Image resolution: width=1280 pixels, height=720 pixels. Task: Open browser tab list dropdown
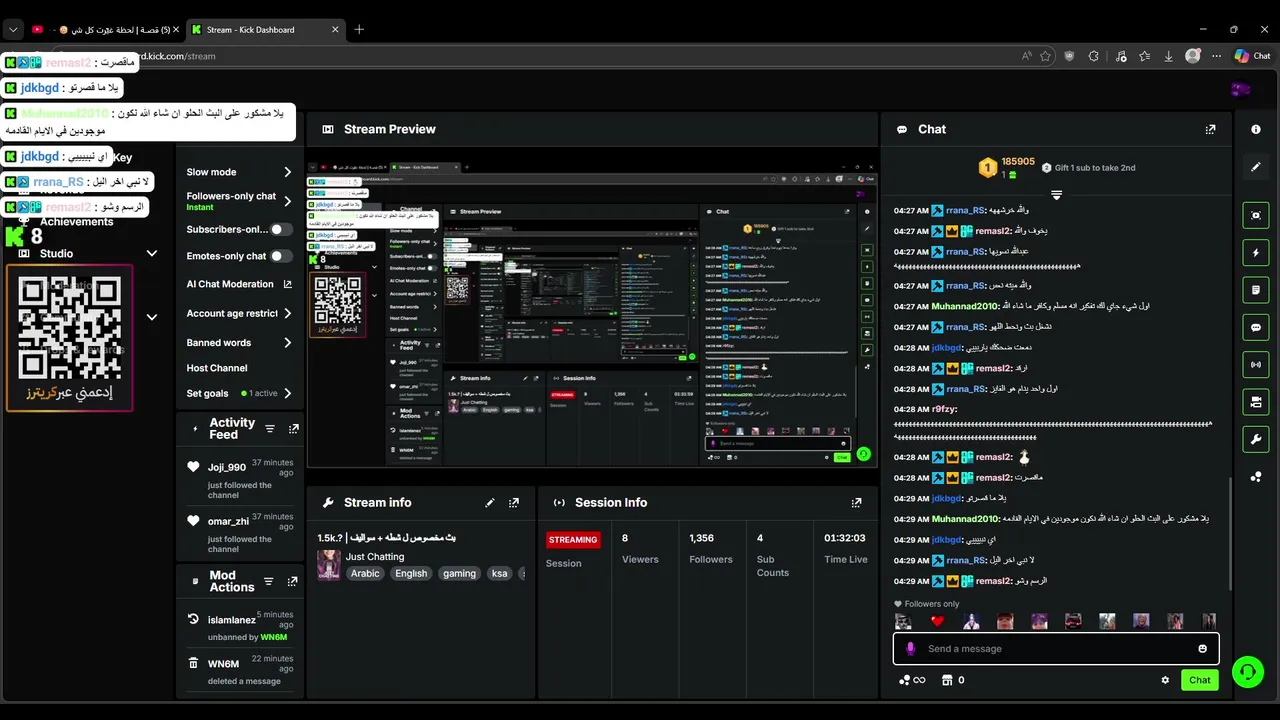pos(13,30)
